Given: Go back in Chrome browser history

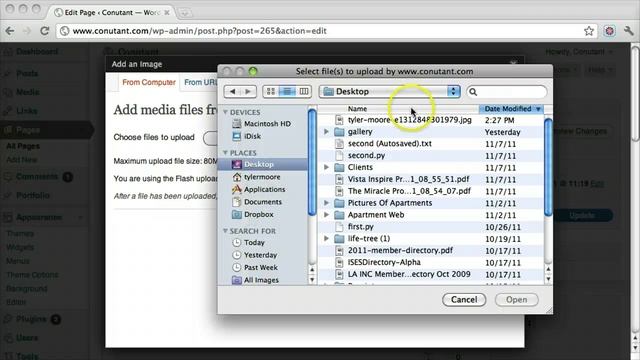Looking at the screenshot, I should click(10, 31).
